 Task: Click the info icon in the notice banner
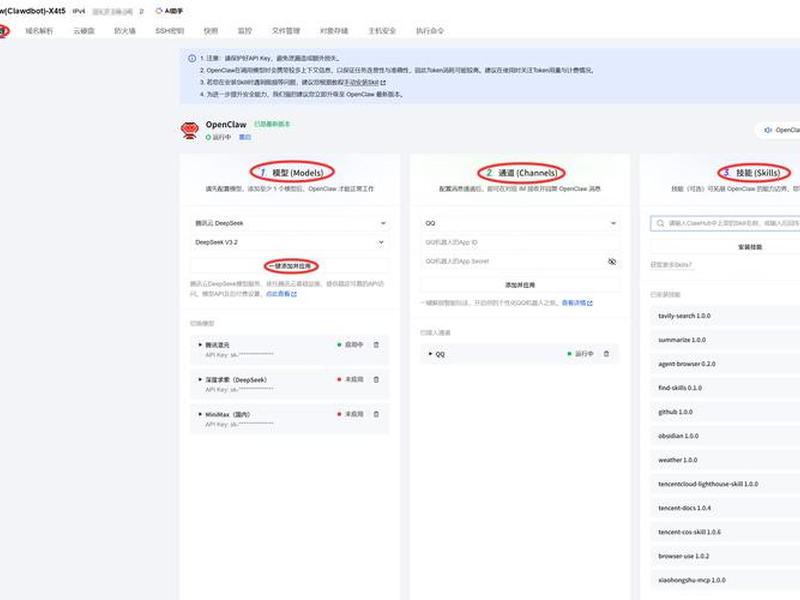[x=192, y=58]
